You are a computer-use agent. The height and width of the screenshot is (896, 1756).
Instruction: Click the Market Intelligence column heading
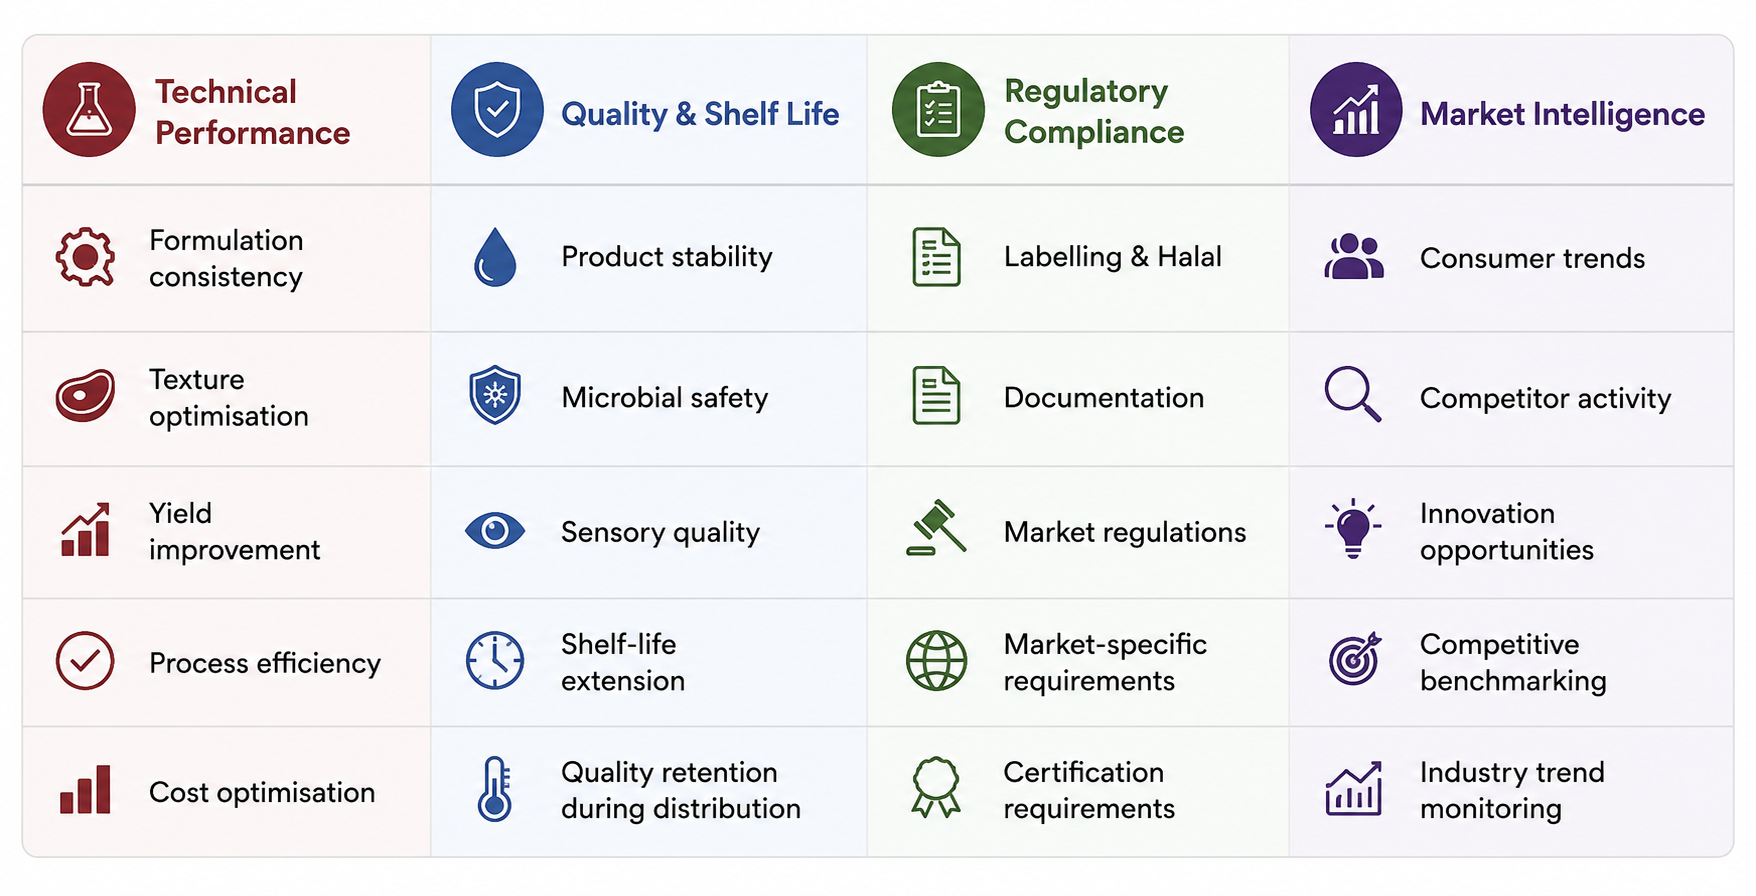click(x=1562, y=114)
